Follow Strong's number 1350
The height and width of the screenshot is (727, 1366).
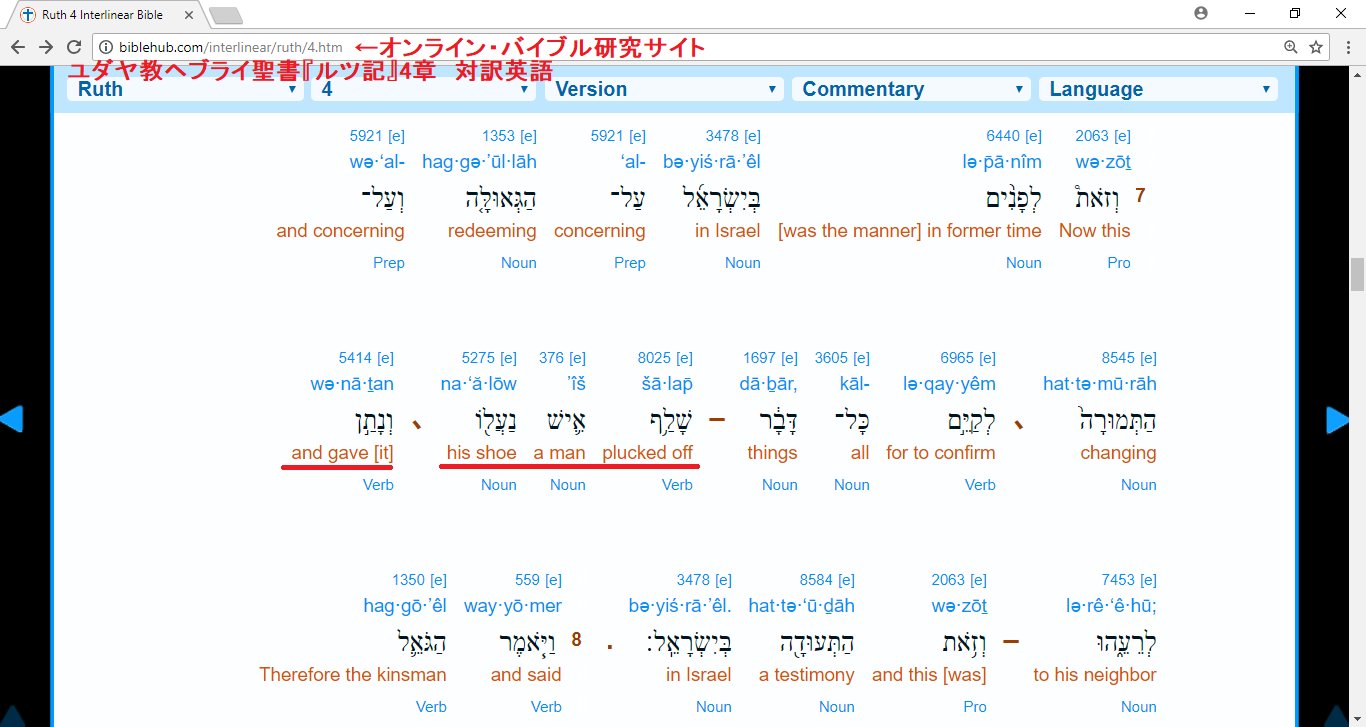408,580
